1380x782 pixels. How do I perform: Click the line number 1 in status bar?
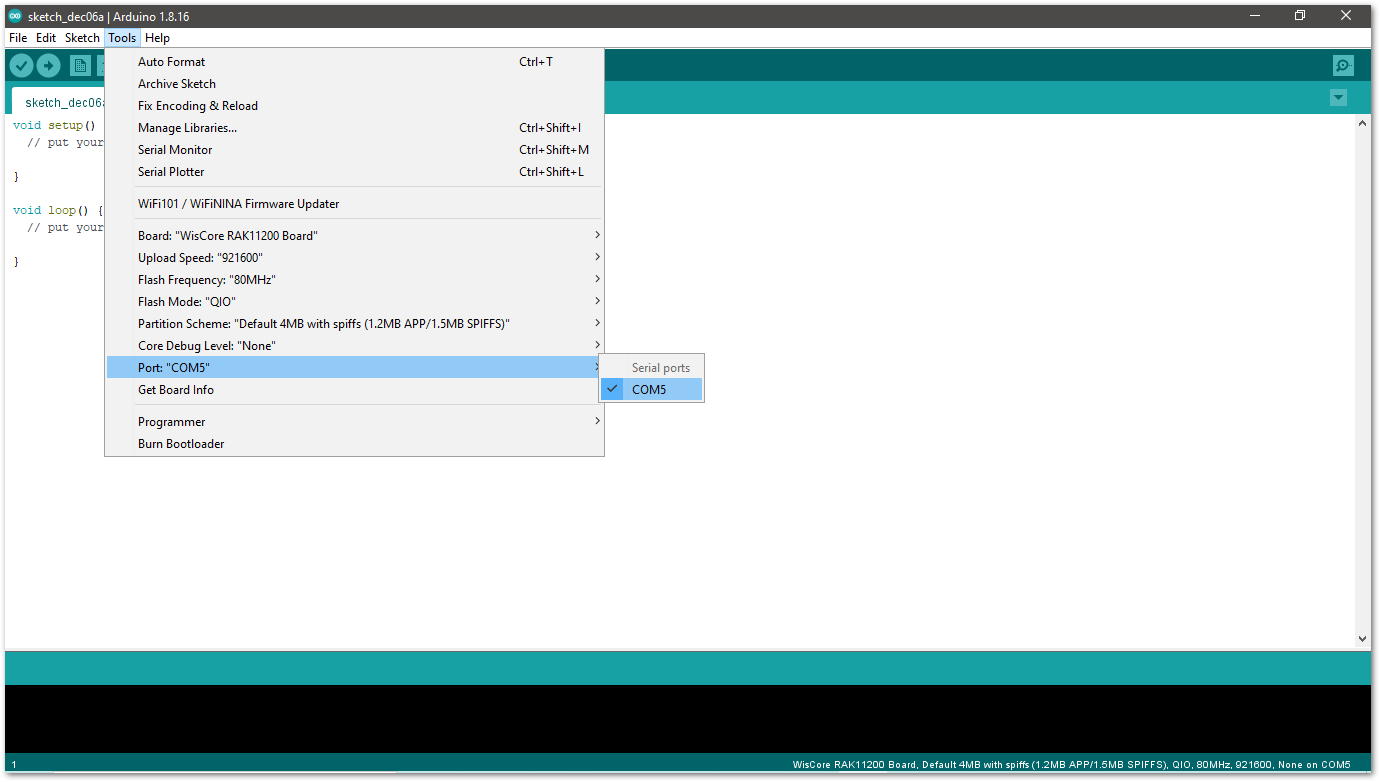[x=14, y=765]
